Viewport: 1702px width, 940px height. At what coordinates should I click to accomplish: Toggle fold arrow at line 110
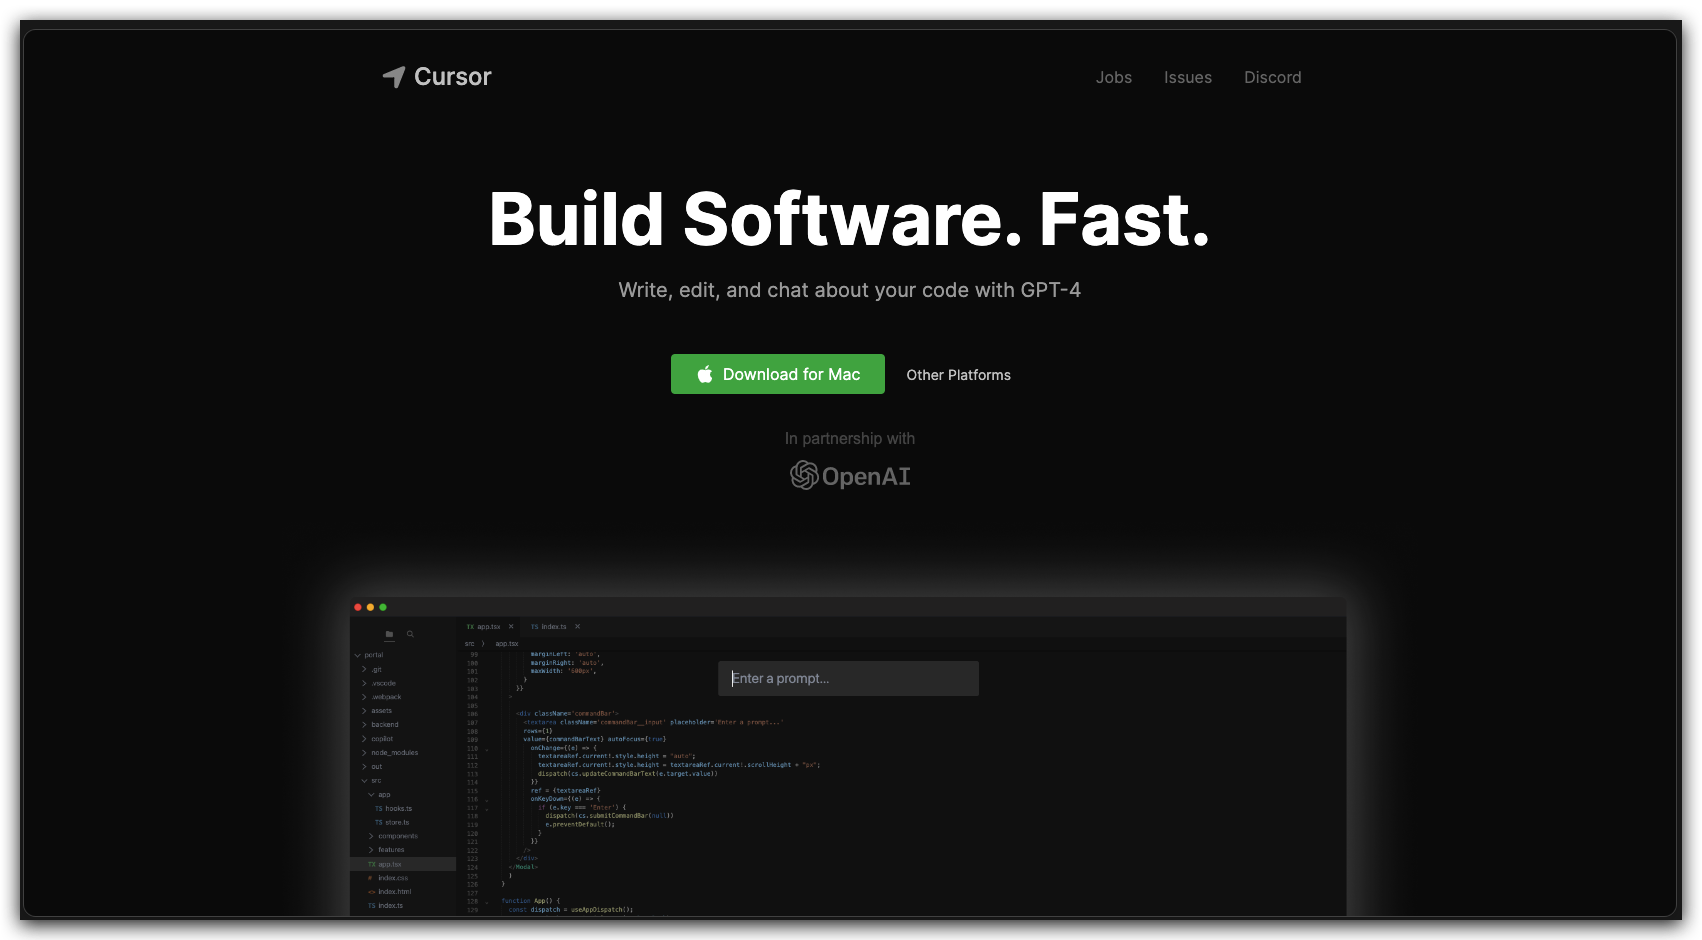487,749
